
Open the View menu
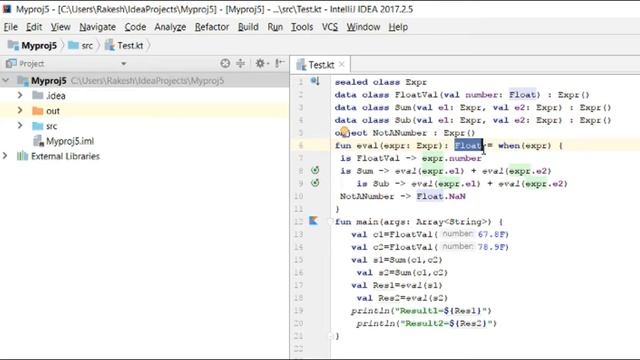click(60, 27)
